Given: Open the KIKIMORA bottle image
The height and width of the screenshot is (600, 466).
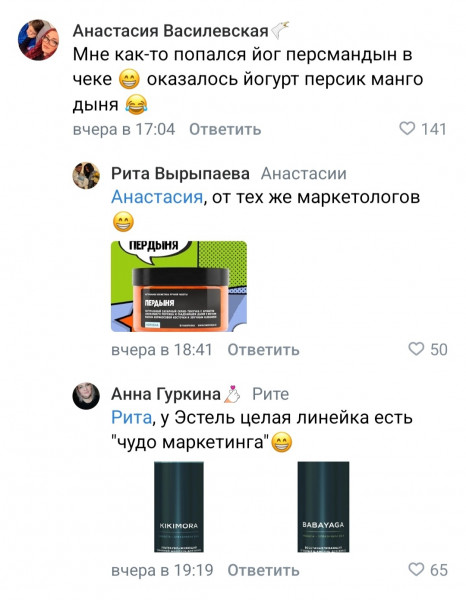Looking at the screenshot, I should (179, 507).
